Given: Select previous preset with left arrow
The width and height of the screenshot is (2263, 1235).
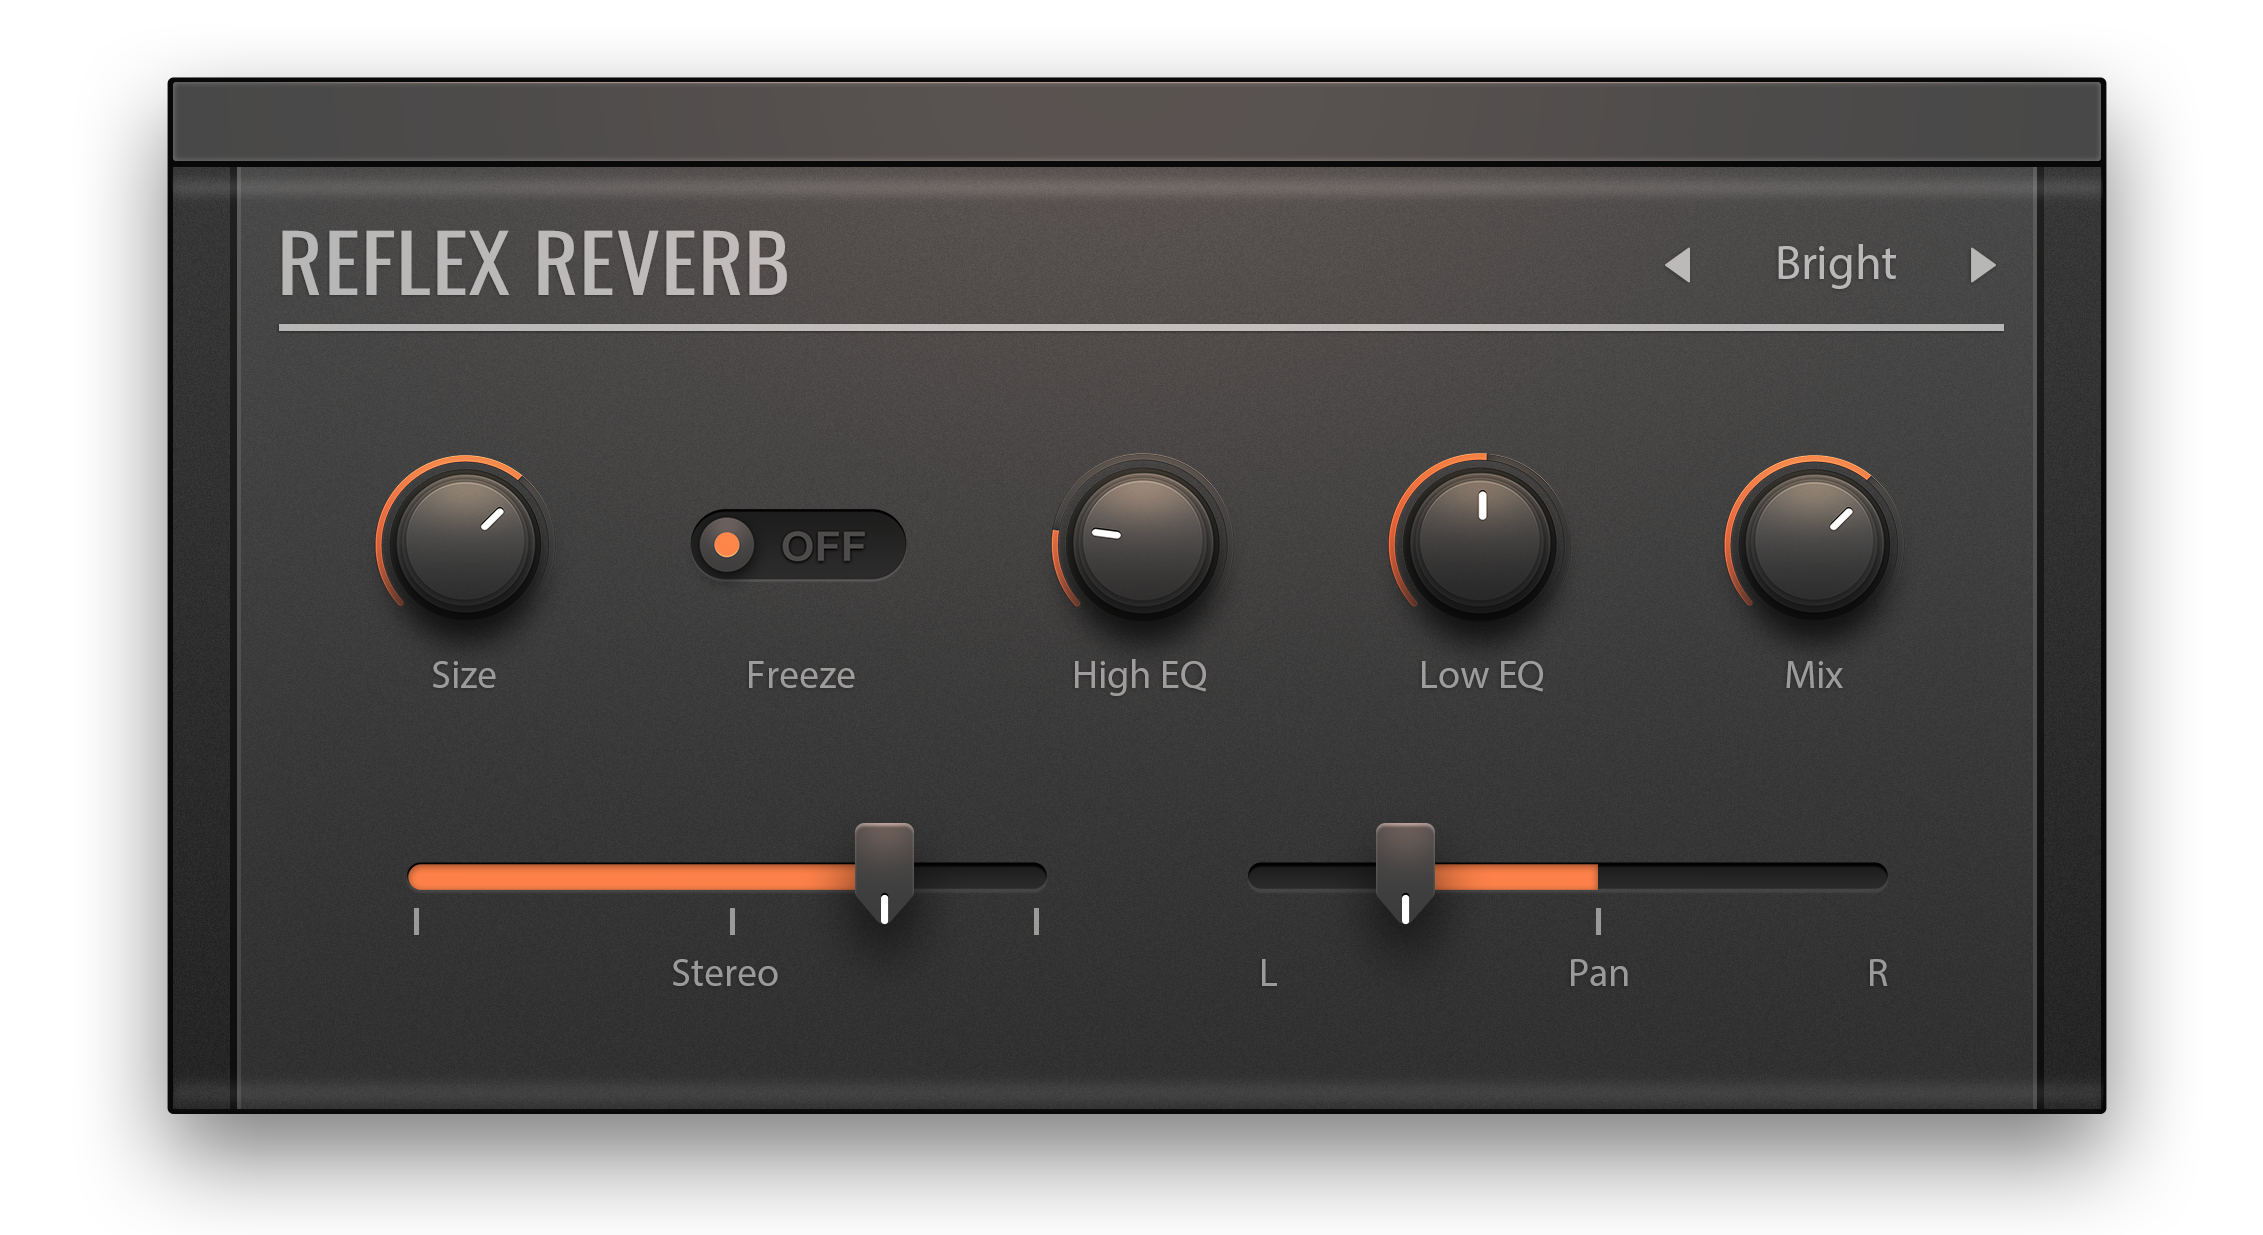Looking at the screenshot, I should pos(1678,265).
